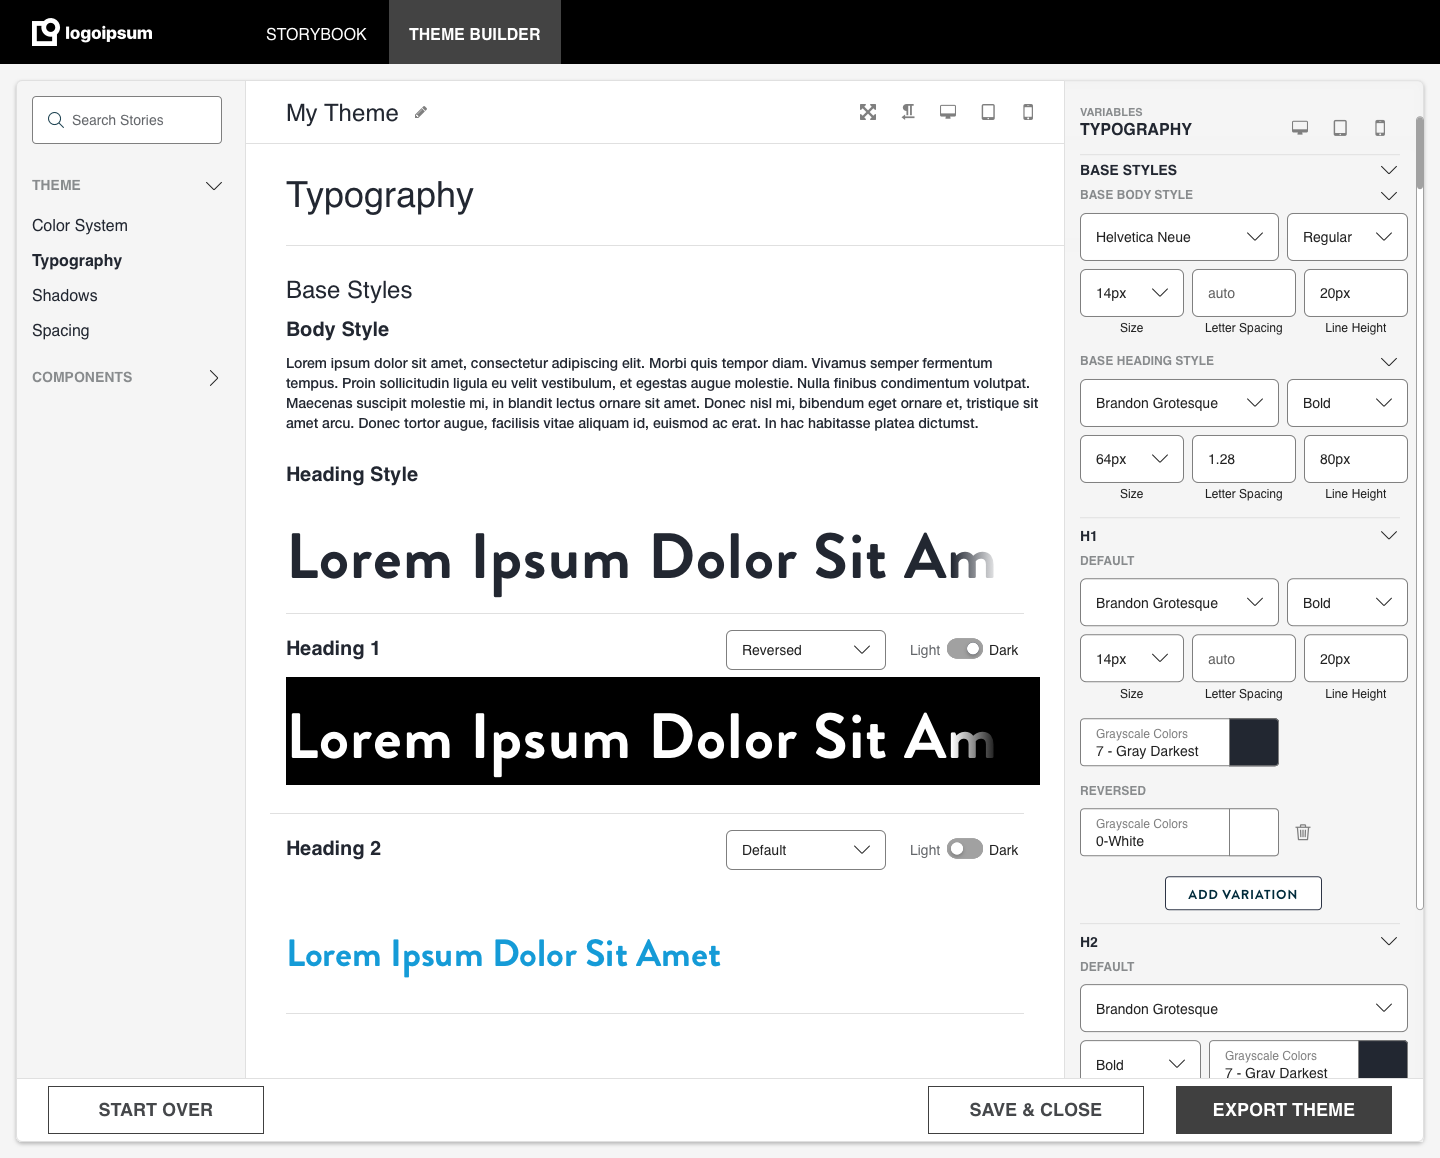
Task: Switch preview to mobile view
Action: pyautogui.click(x=1028, y=112)
